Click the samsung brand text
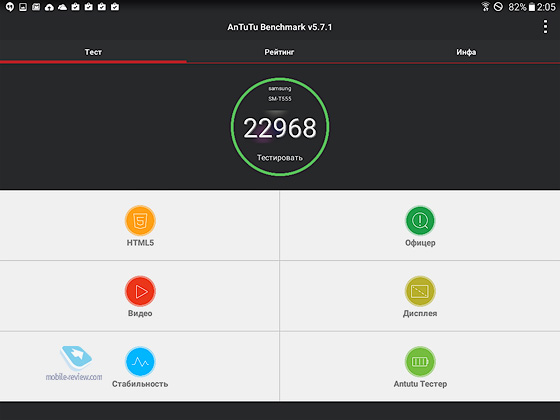Image resolution: width=560 pixels, height=420 pixels. [280, 88]
